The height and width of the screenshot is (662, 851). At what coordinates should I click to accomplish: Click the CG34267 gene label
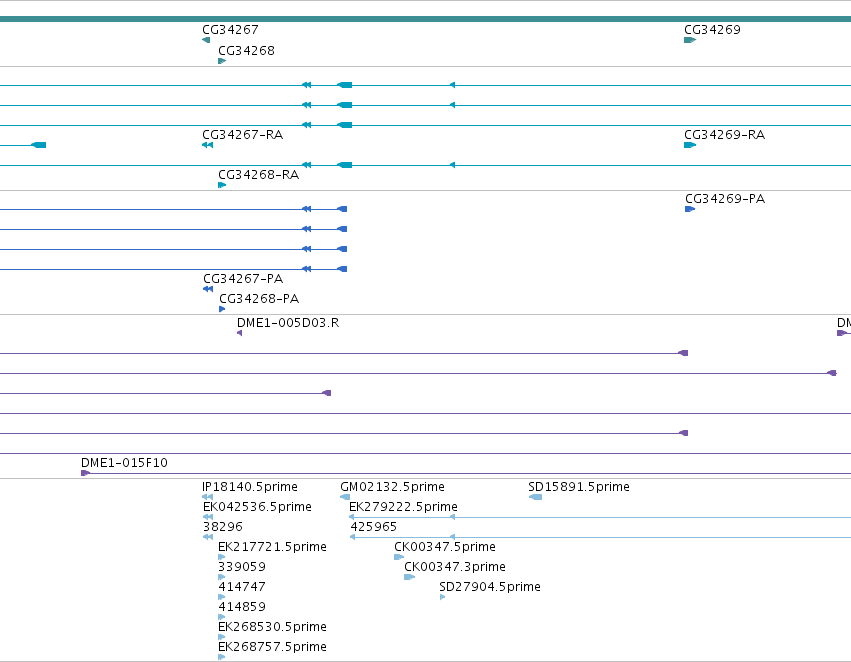(x=230, y=30)
